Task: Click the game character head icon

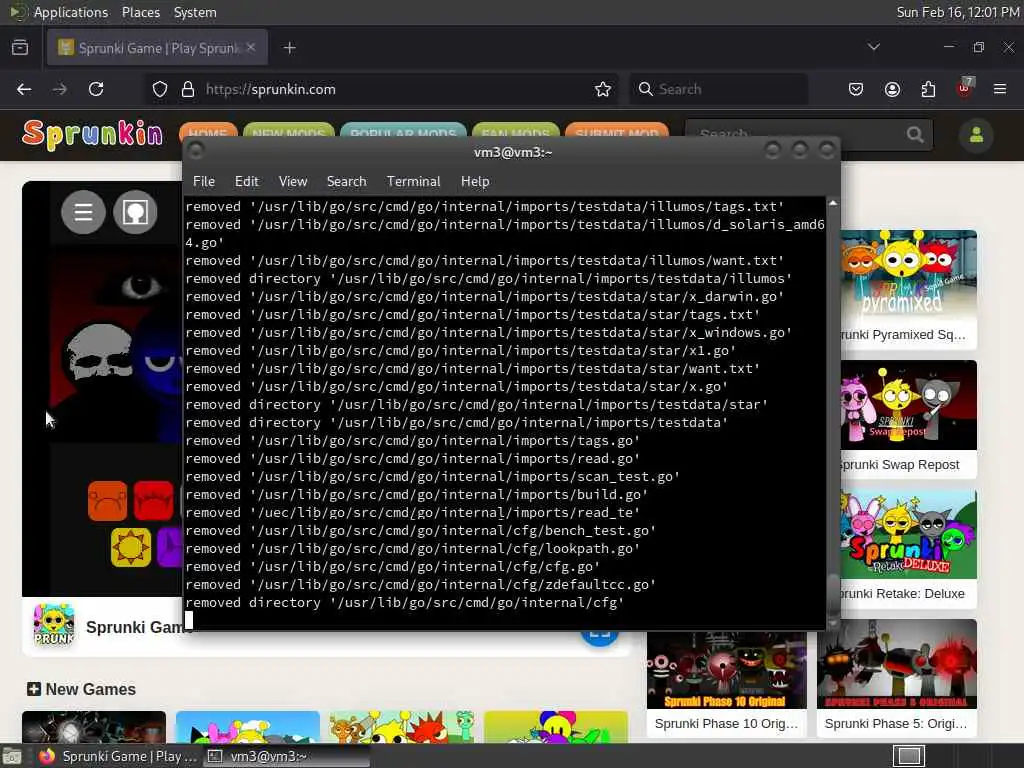Action: pos(135,212)
